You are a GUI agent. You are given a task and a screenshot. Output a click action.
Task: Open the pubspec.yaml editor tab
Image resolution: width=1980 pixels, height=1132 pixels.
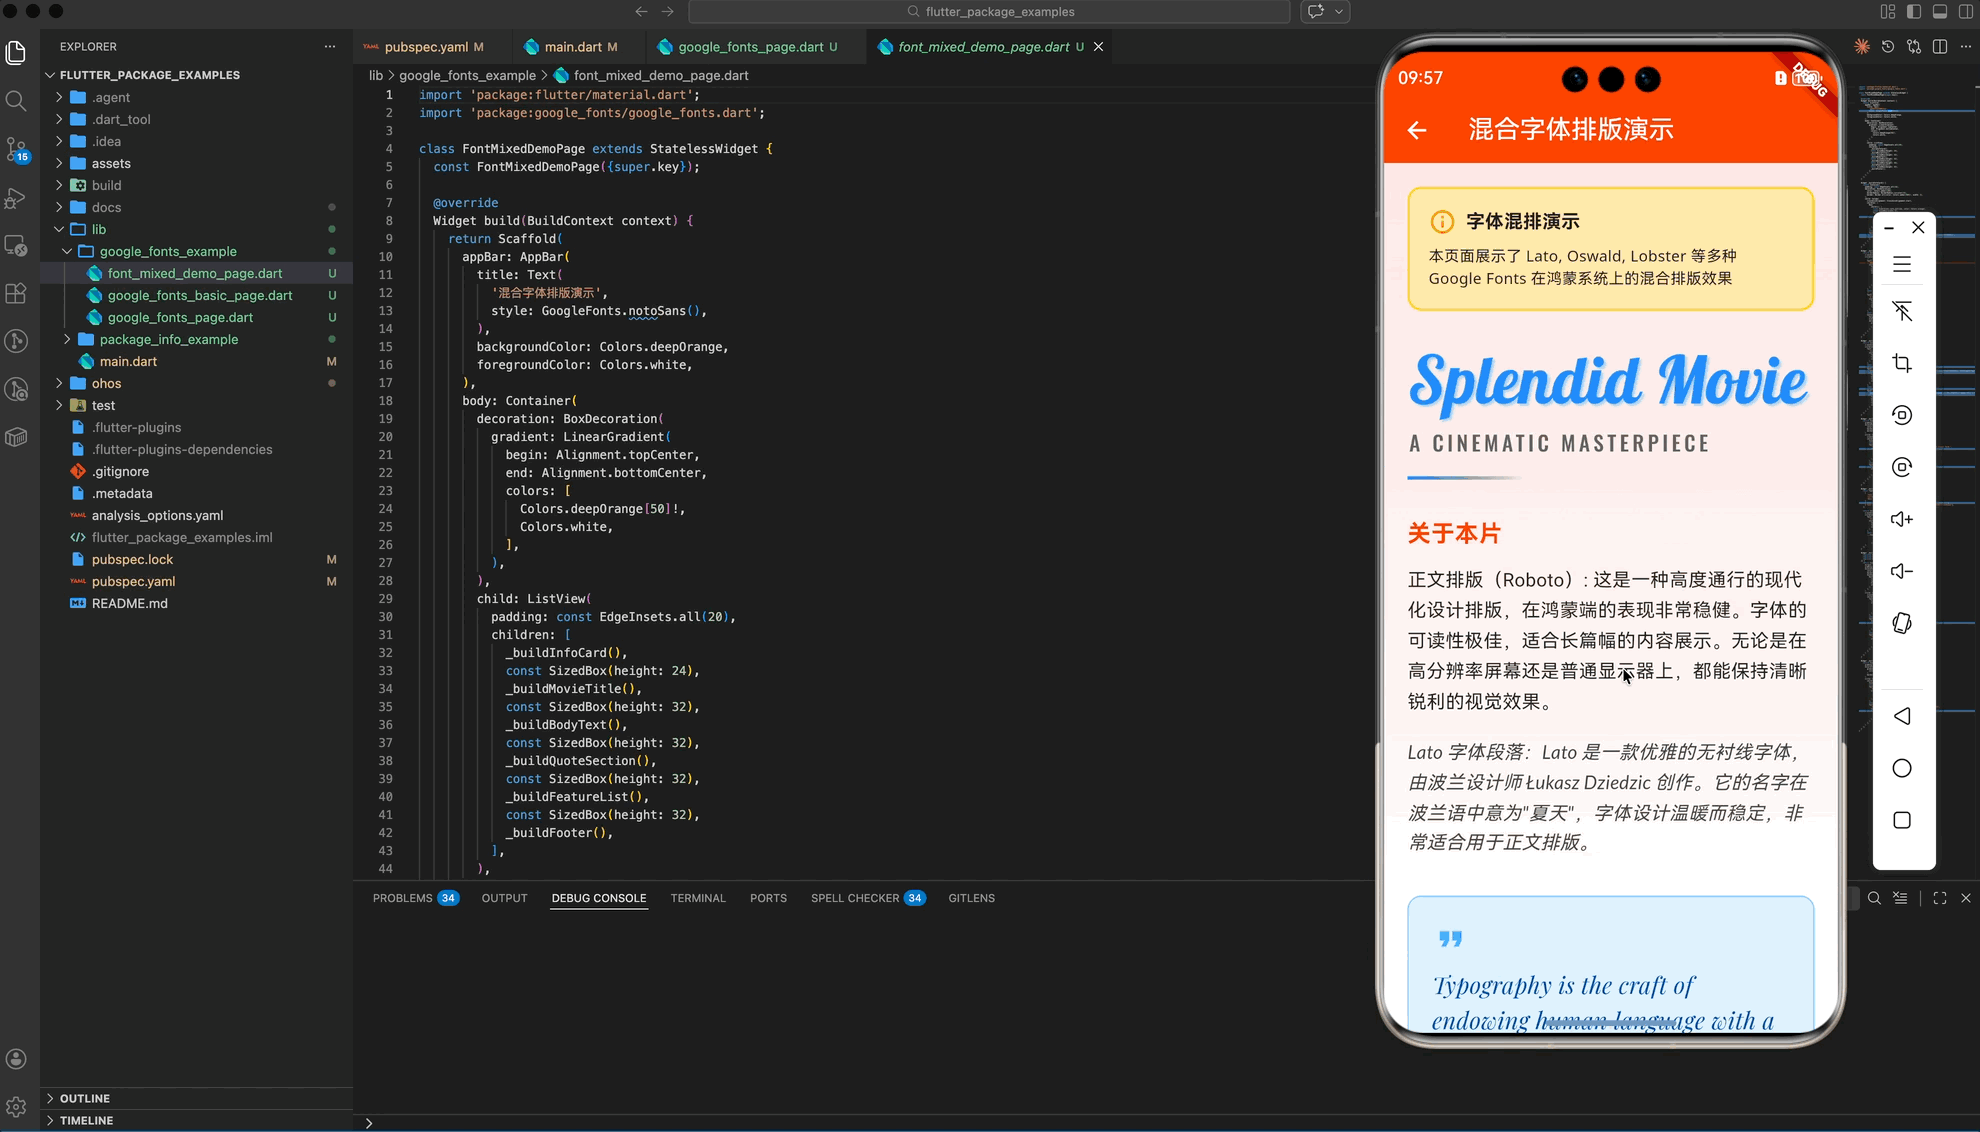tap(427, 46)
